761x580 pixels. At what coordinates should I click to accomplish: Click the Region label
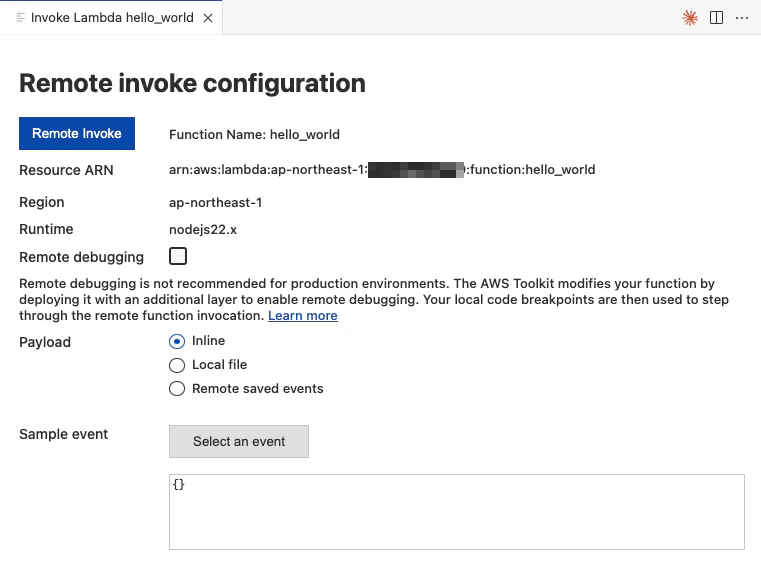(42, 202)
